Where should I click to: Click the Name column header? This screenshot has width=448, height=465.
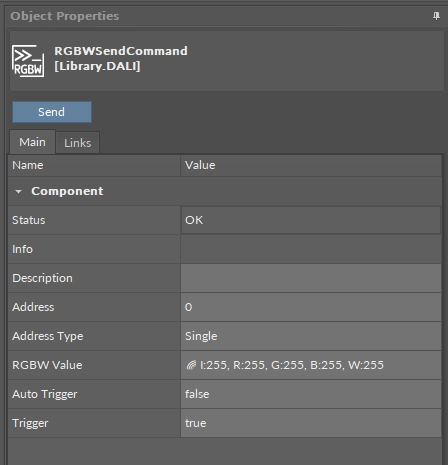[94, 165]
